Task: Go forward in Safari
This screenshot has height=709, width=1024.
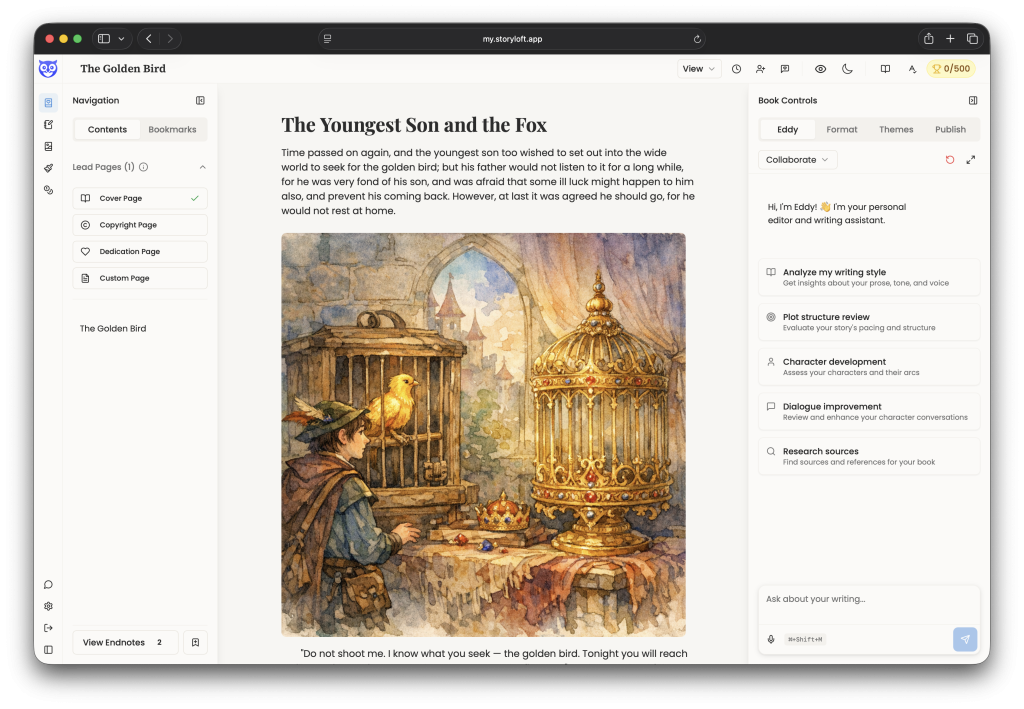Action: coord(170,39)
